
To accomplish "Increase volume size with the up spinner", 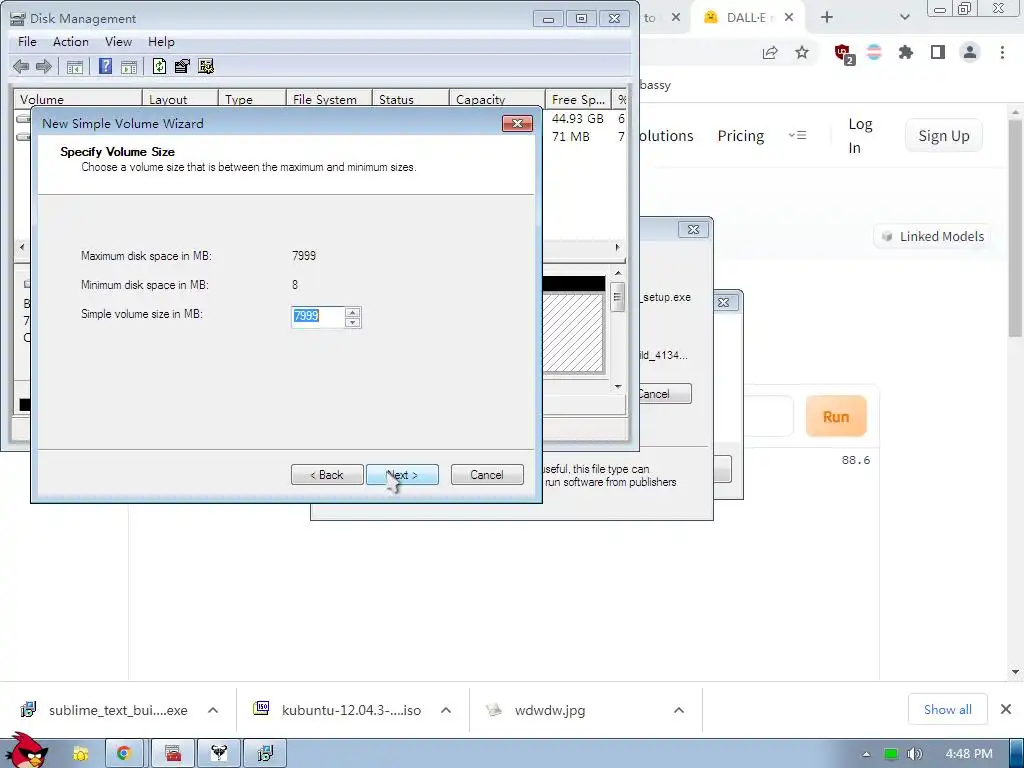I will point(353,312).
